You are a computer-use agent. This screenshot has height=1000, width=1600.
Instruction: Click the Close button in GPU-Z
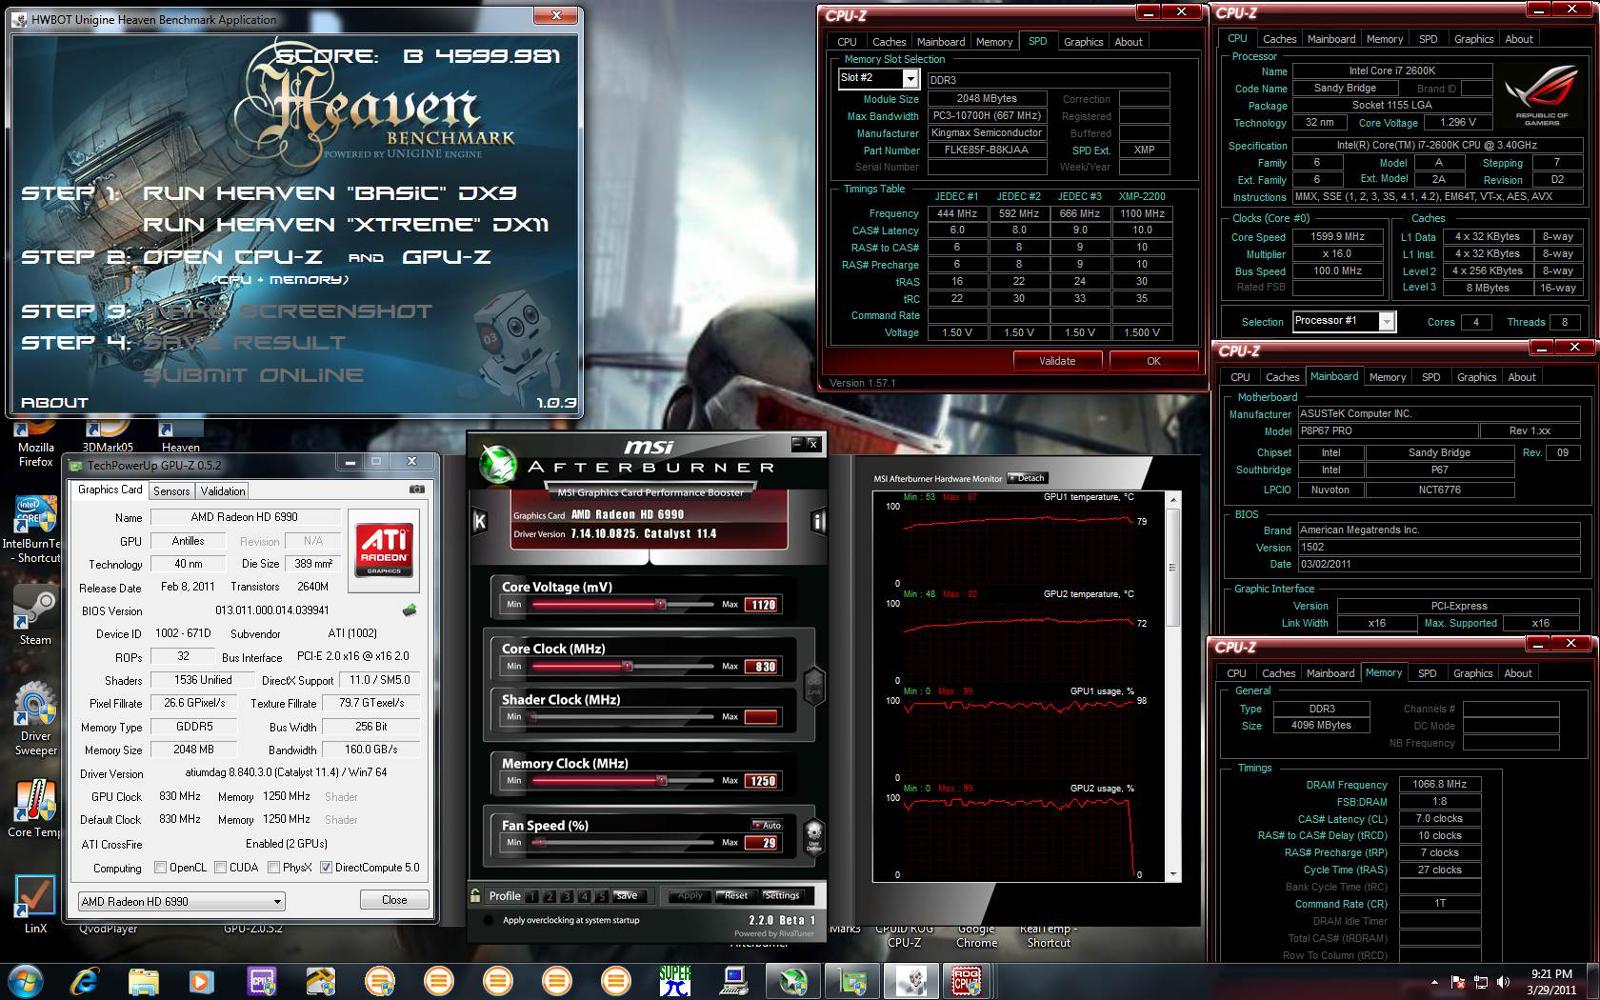tap(394, 900)
